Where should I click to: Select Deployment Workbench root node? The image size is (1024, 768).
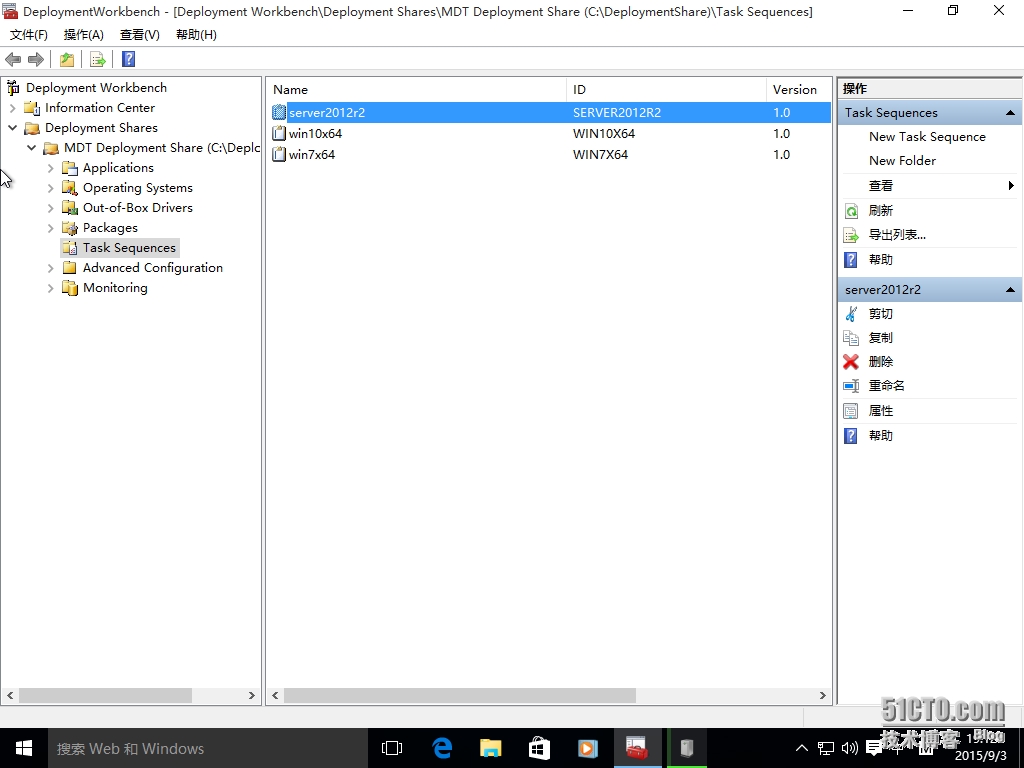(96, 88)
